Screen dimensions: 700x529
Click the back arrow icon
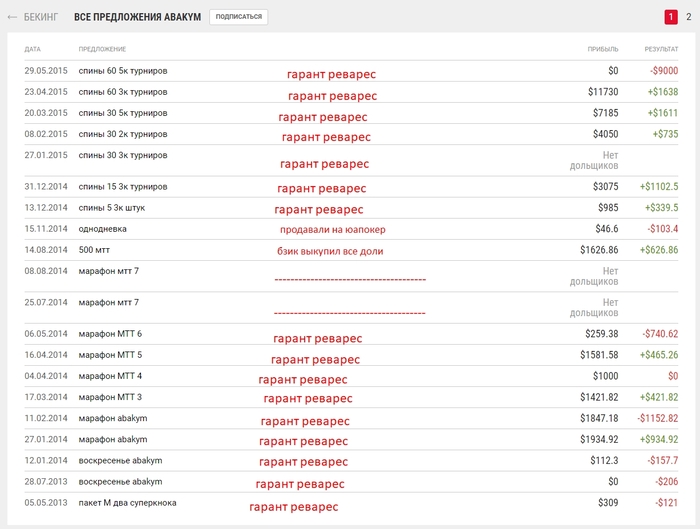[12, 17]
